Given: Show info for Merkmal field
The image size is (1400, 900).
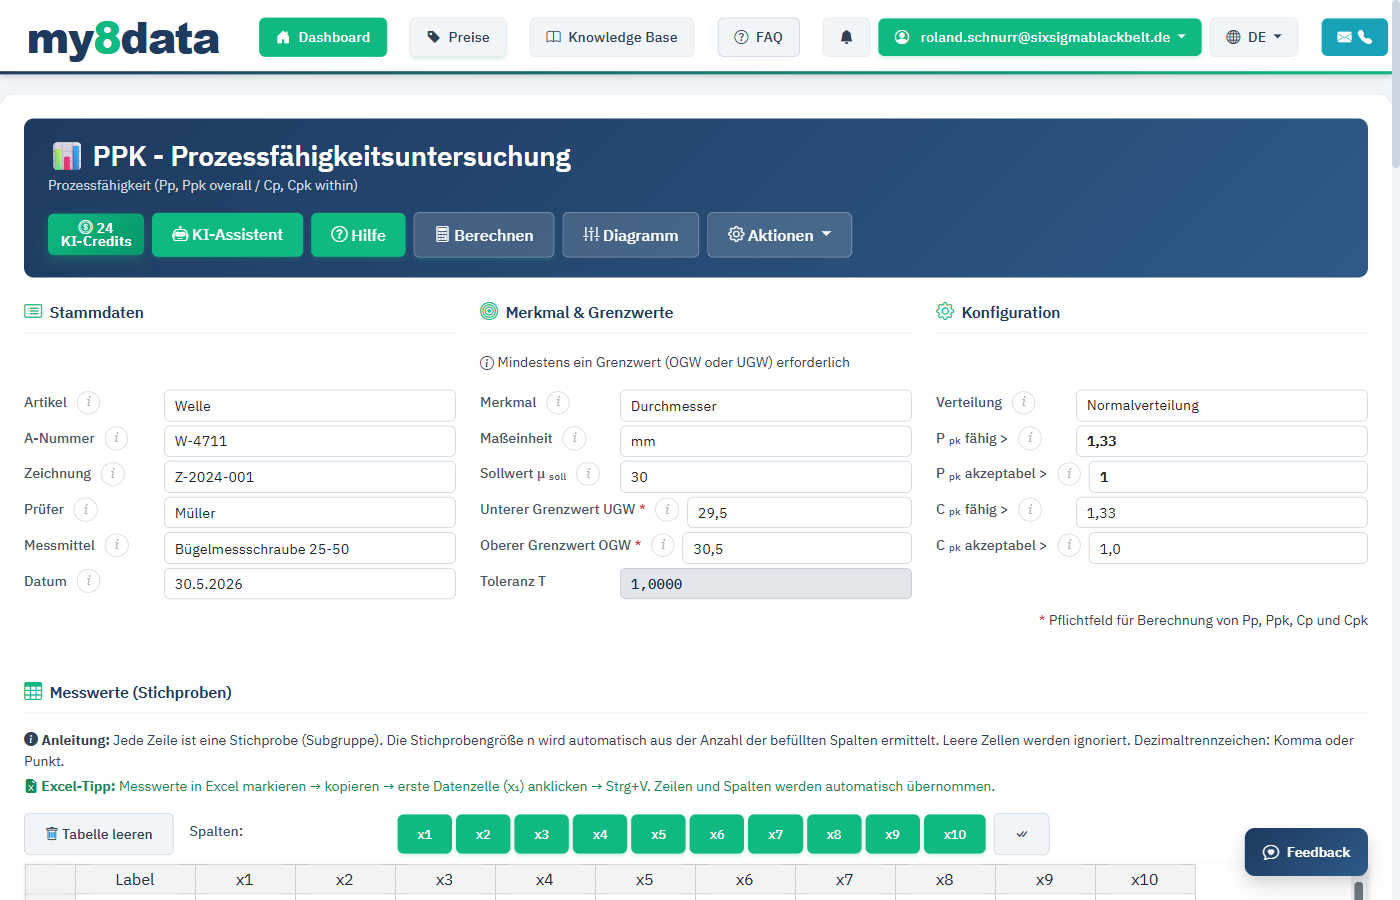Looking at the screenshot, I should click(x=558, y=402).
